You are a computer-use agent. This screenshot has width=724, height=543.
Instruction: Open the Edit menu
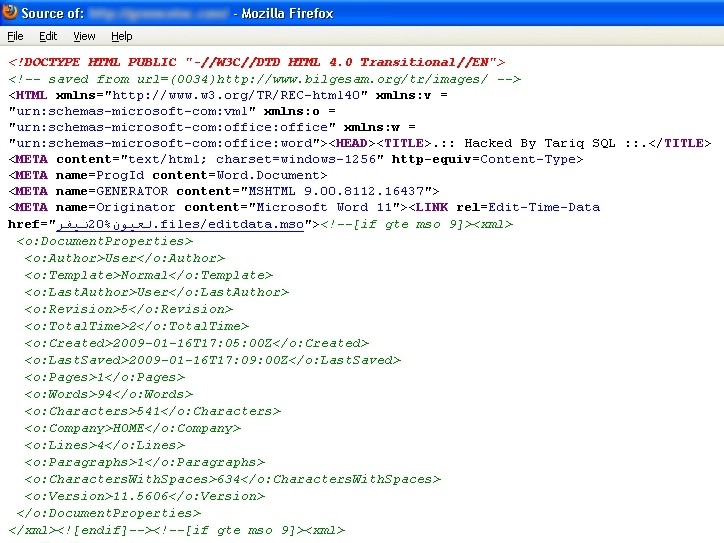(x=48, y=36)
